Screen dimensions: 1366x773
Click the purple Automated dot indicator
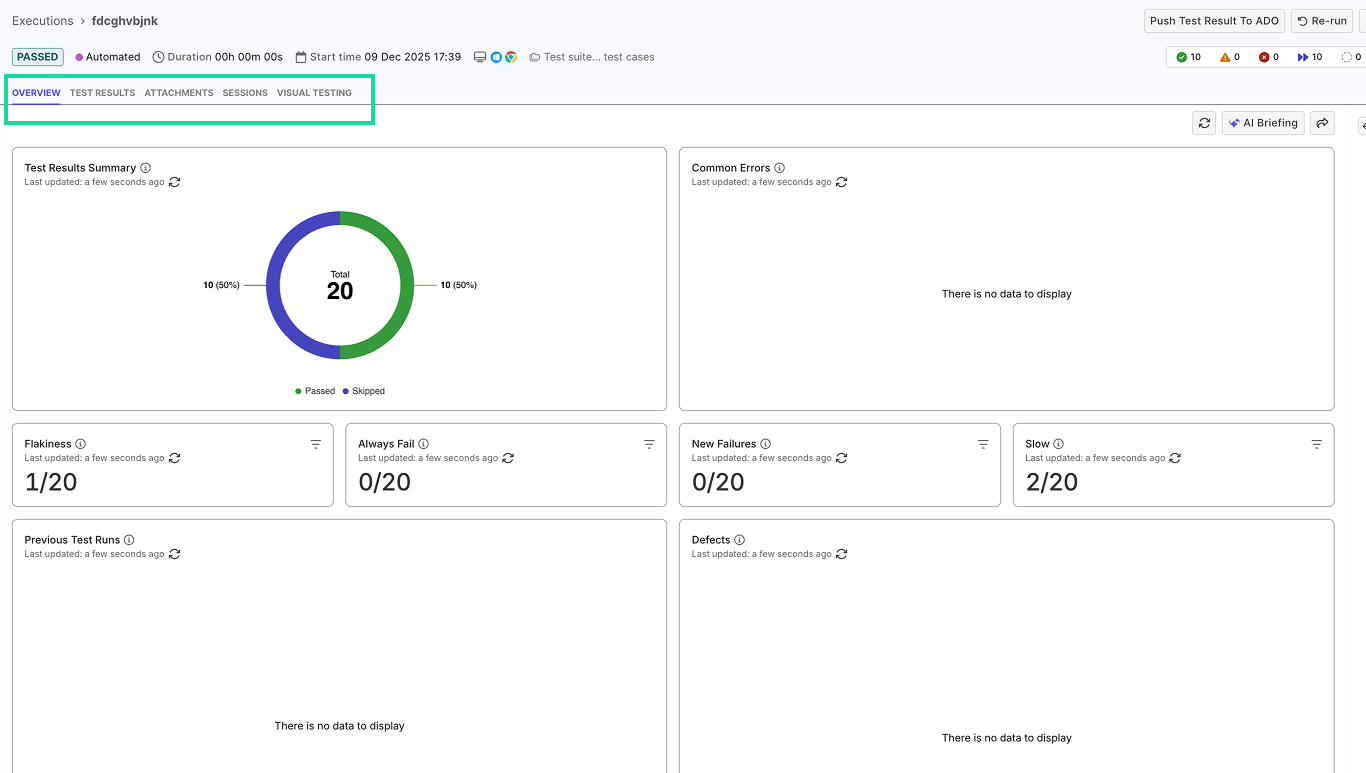tap(79, 57)
